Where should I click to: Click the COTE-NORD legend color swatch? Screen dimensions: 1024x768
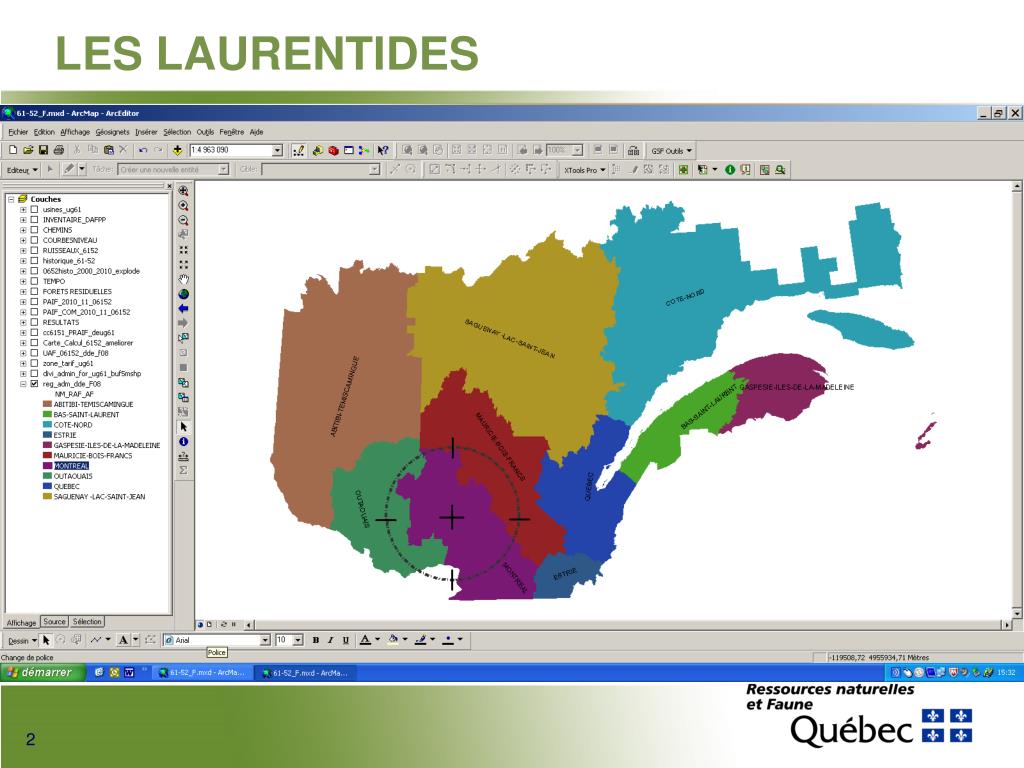47,425
